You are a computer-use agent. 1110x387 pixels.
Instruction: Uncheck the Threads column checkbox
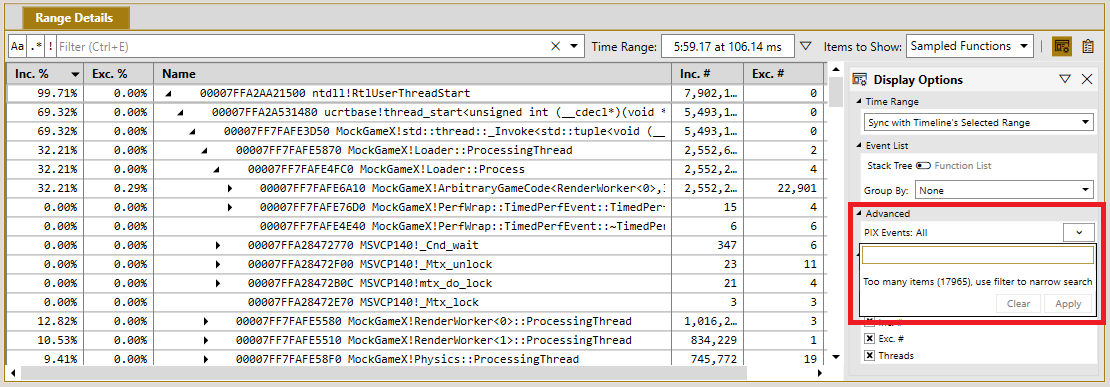pyautogui.click(x=869, y=356)
